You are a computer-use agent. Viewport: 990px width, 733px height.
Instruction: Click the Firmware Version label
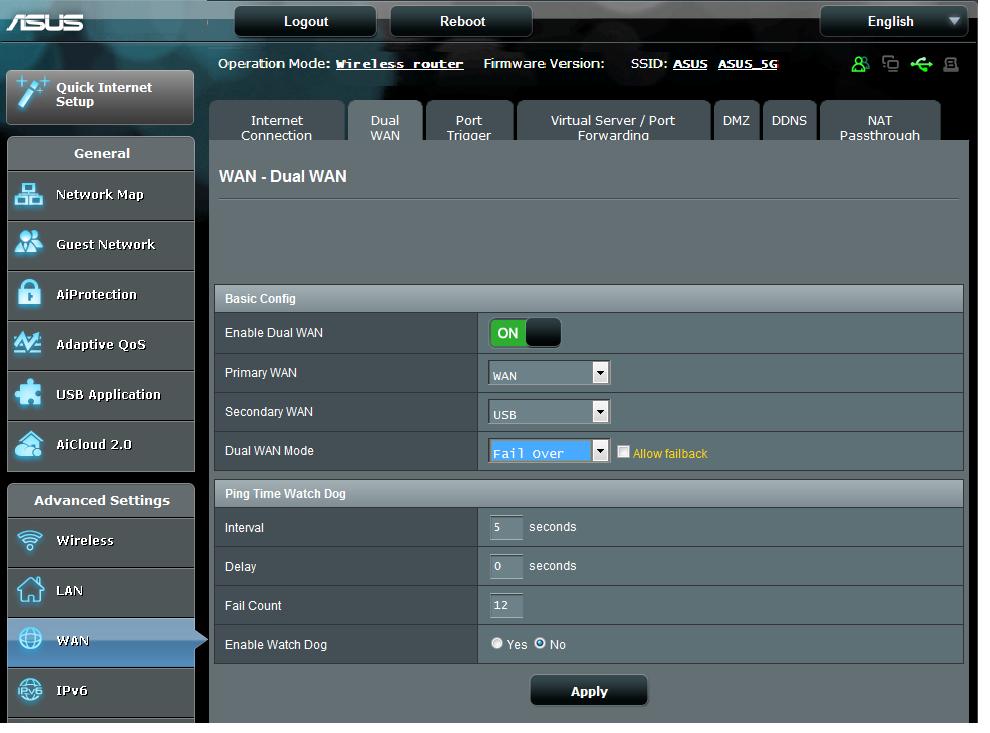point(544,64)
